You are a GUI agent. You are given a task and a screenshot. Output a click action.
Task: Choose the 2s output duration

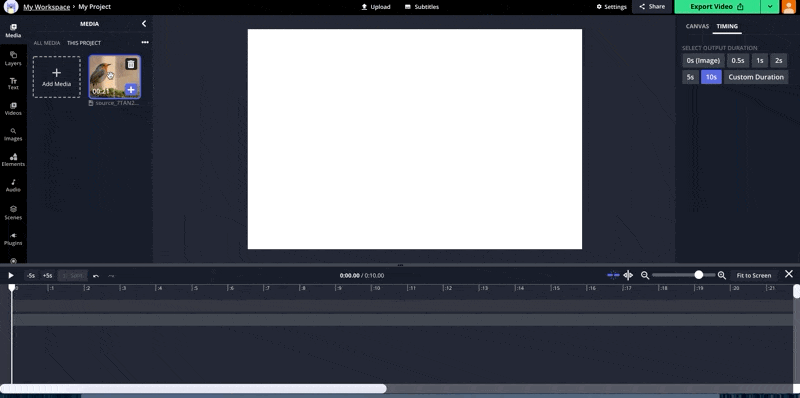(779, 60)
